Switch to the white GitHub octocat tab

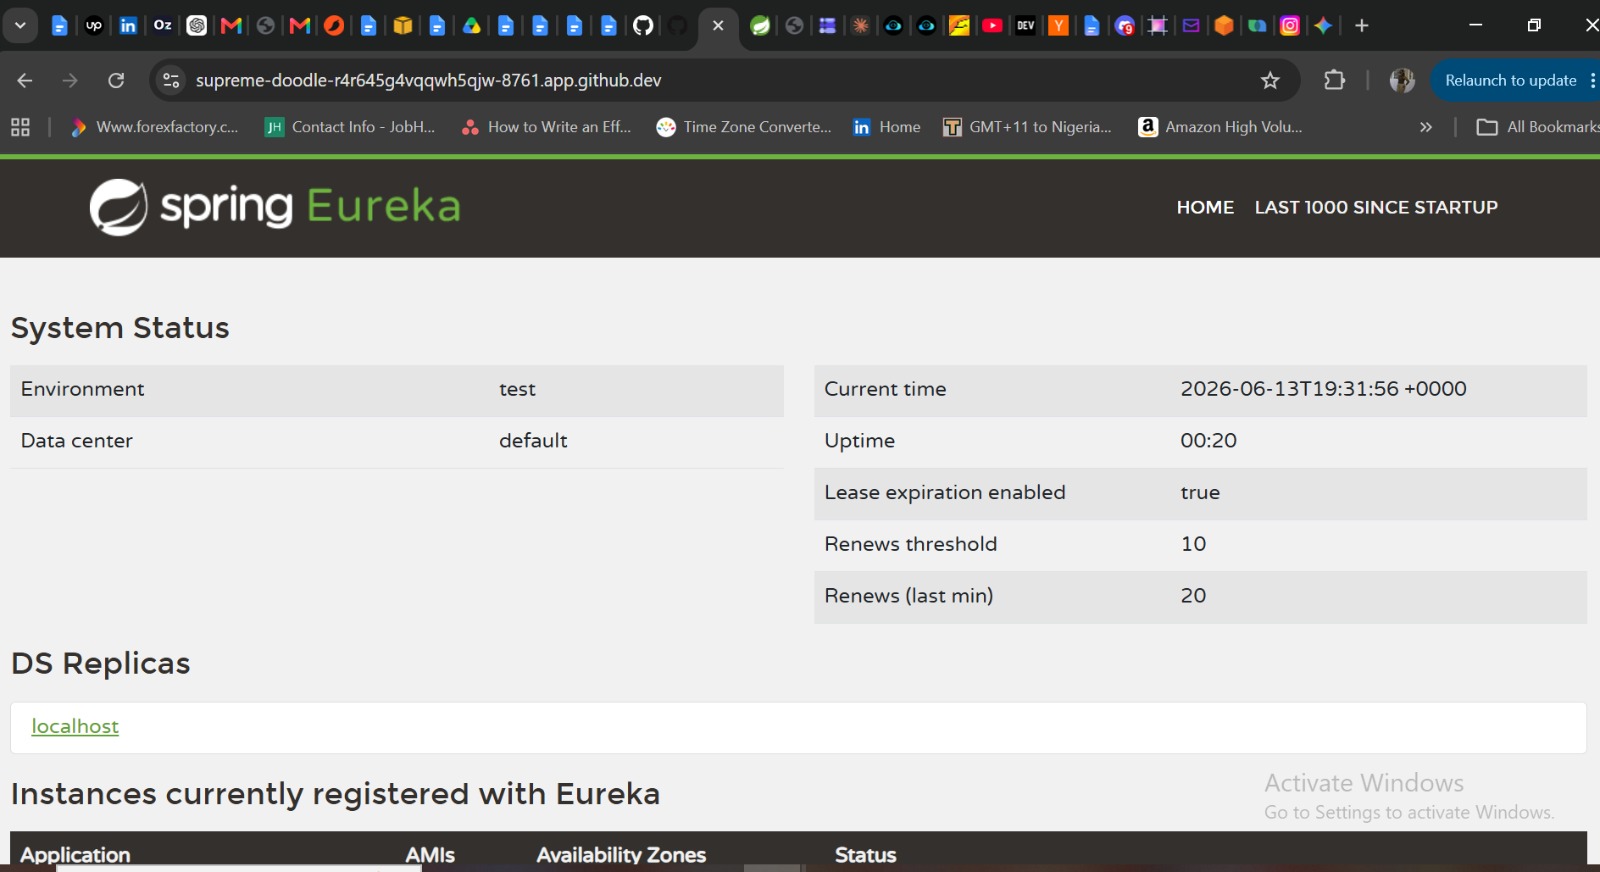(x=643, y=26)
